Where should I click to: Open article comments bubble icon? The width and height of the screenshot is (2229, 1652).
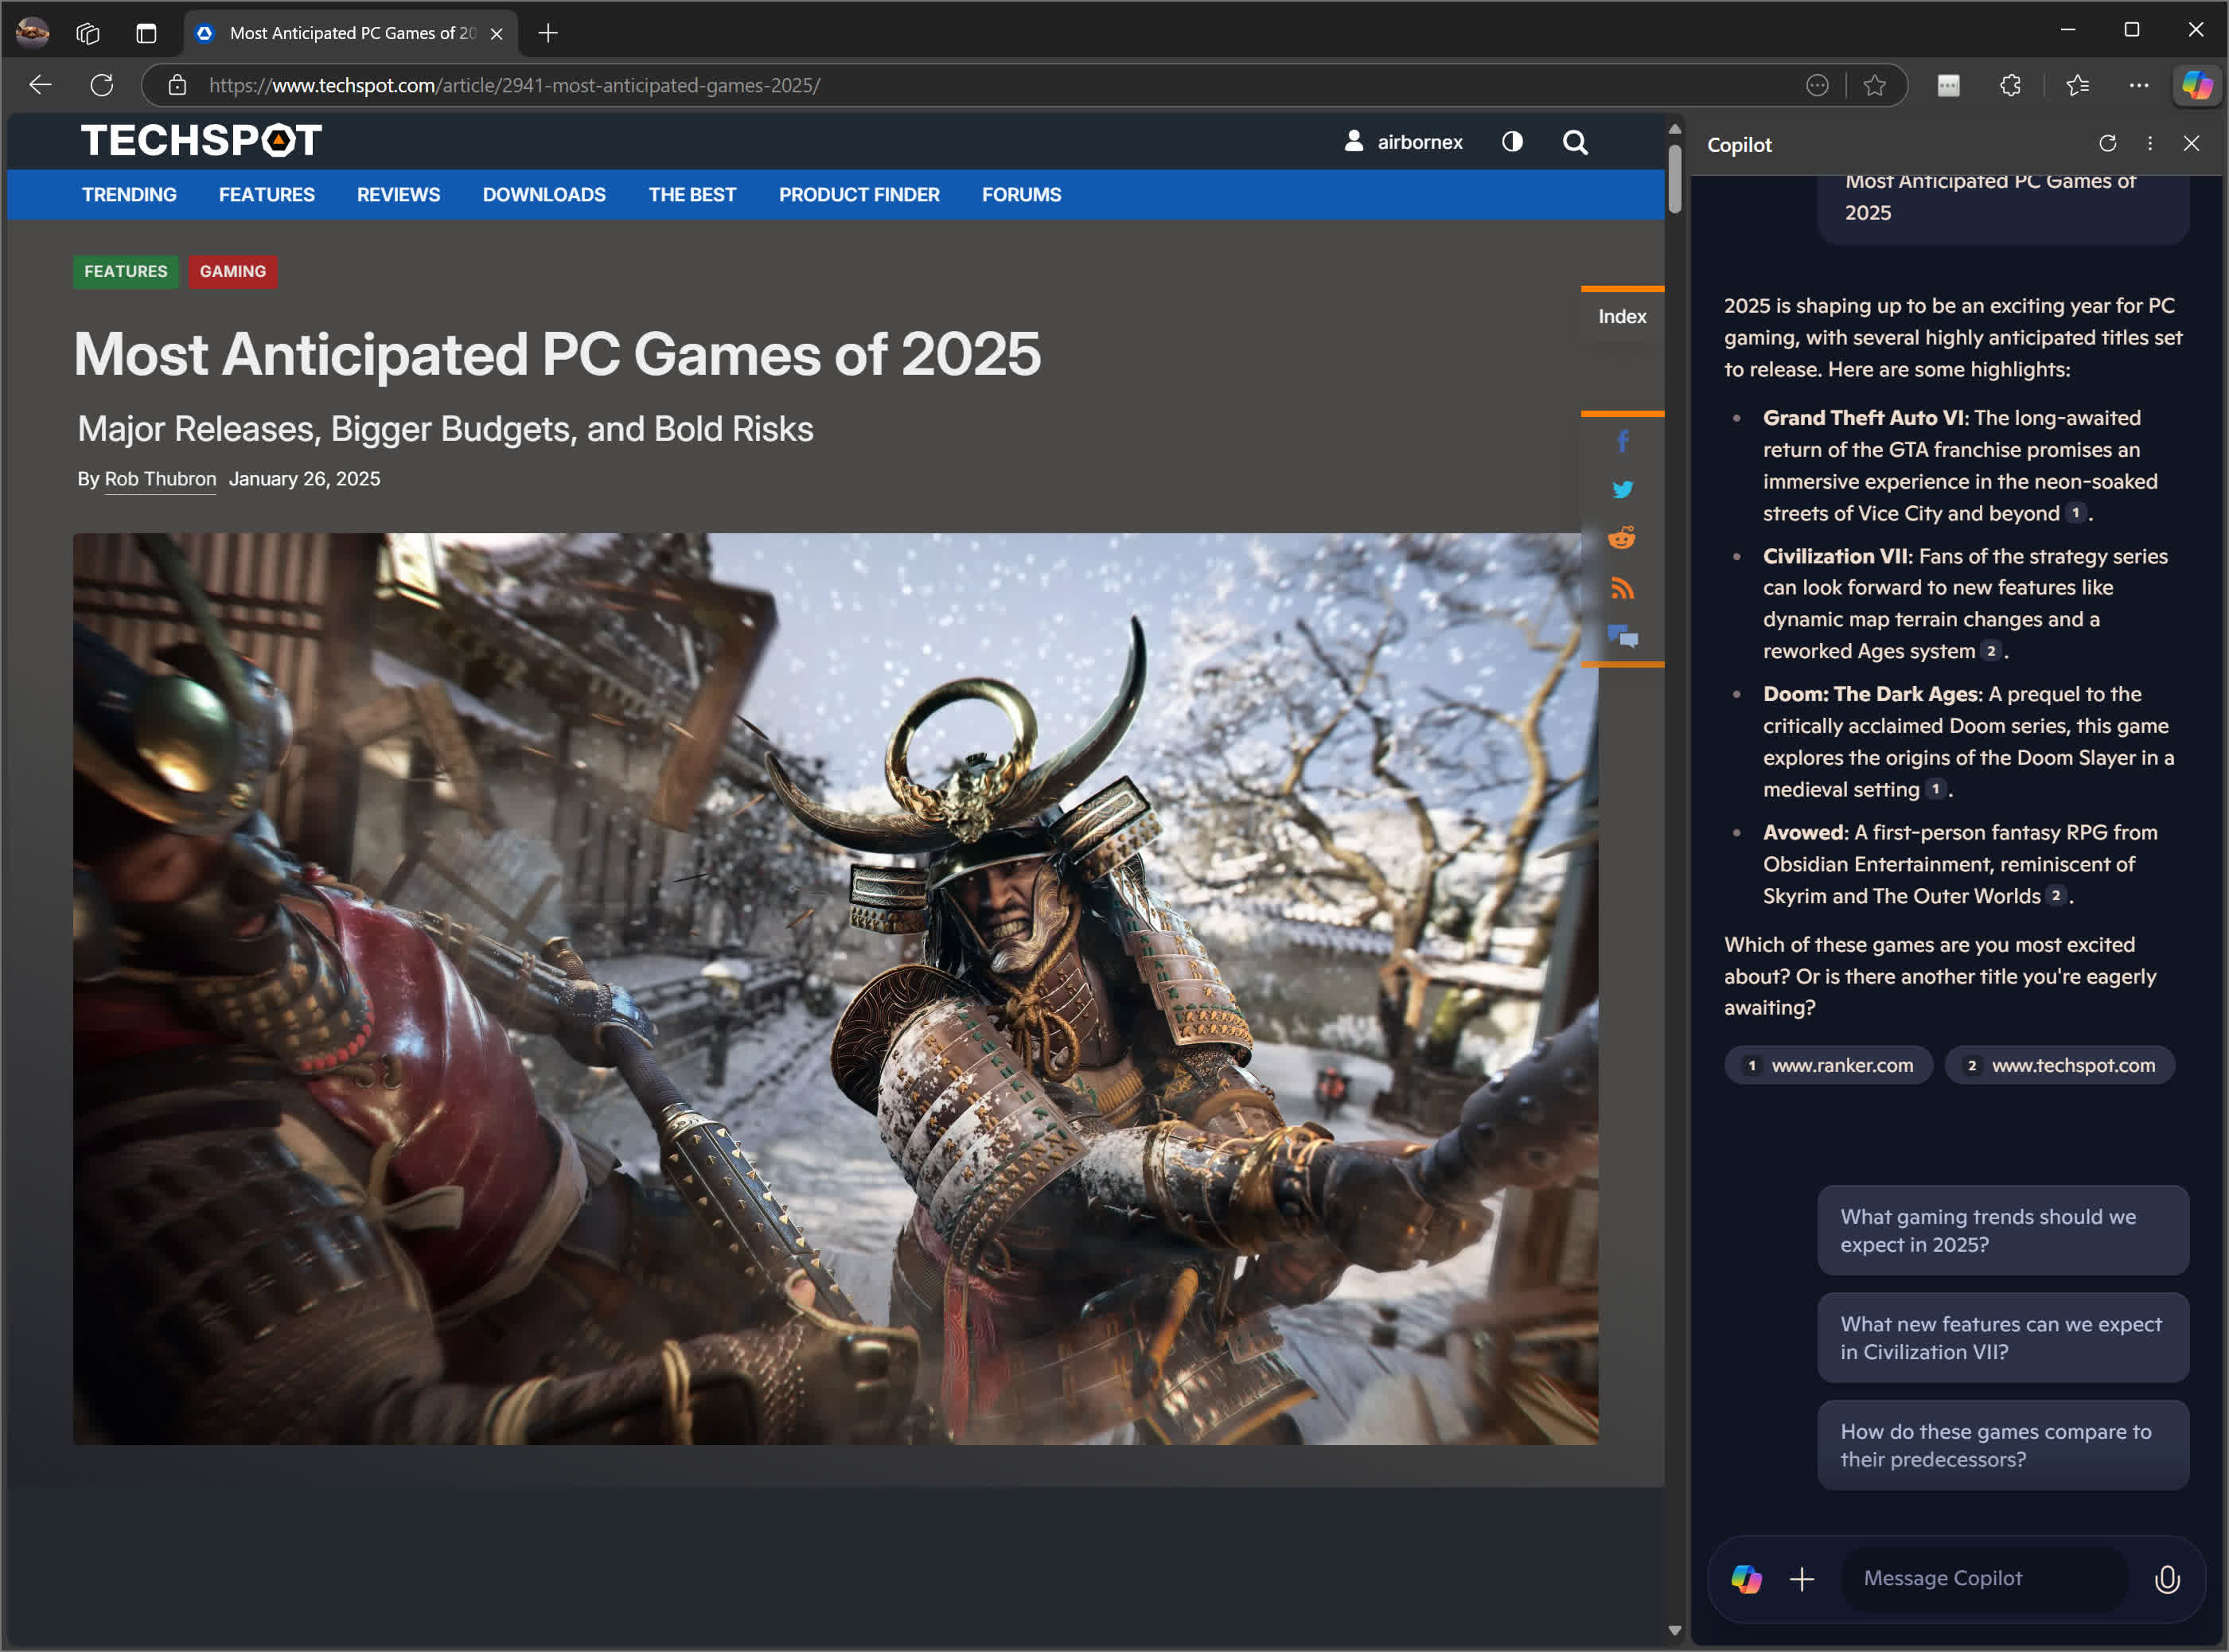point(1622,637)
